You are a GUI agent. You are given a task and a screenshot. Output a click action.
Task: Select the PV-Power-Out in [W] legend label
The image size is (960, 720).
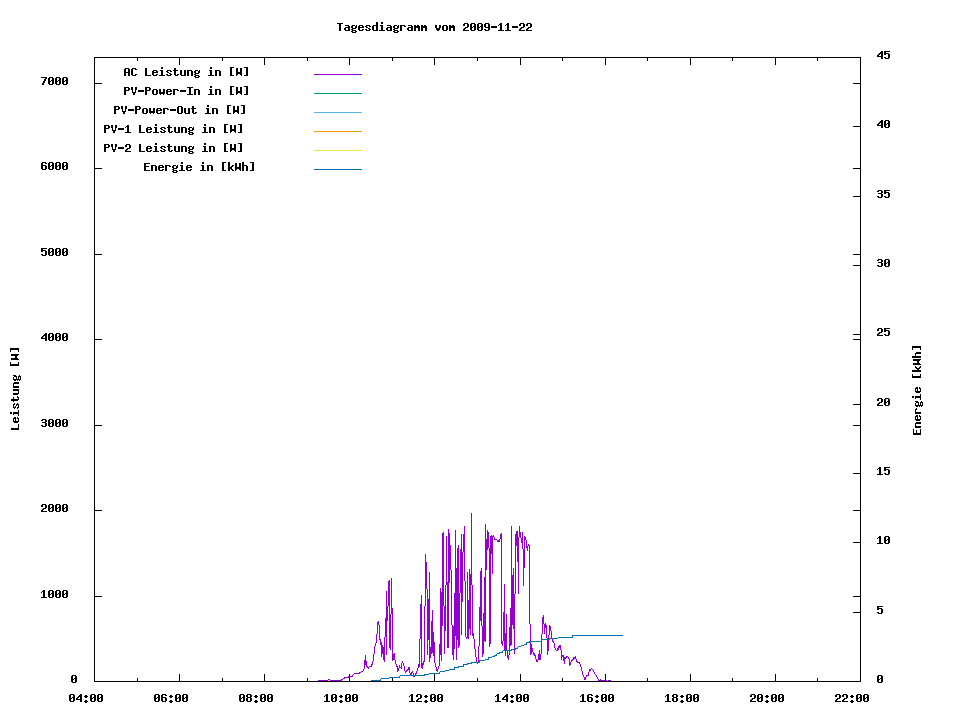pos(180,110)
